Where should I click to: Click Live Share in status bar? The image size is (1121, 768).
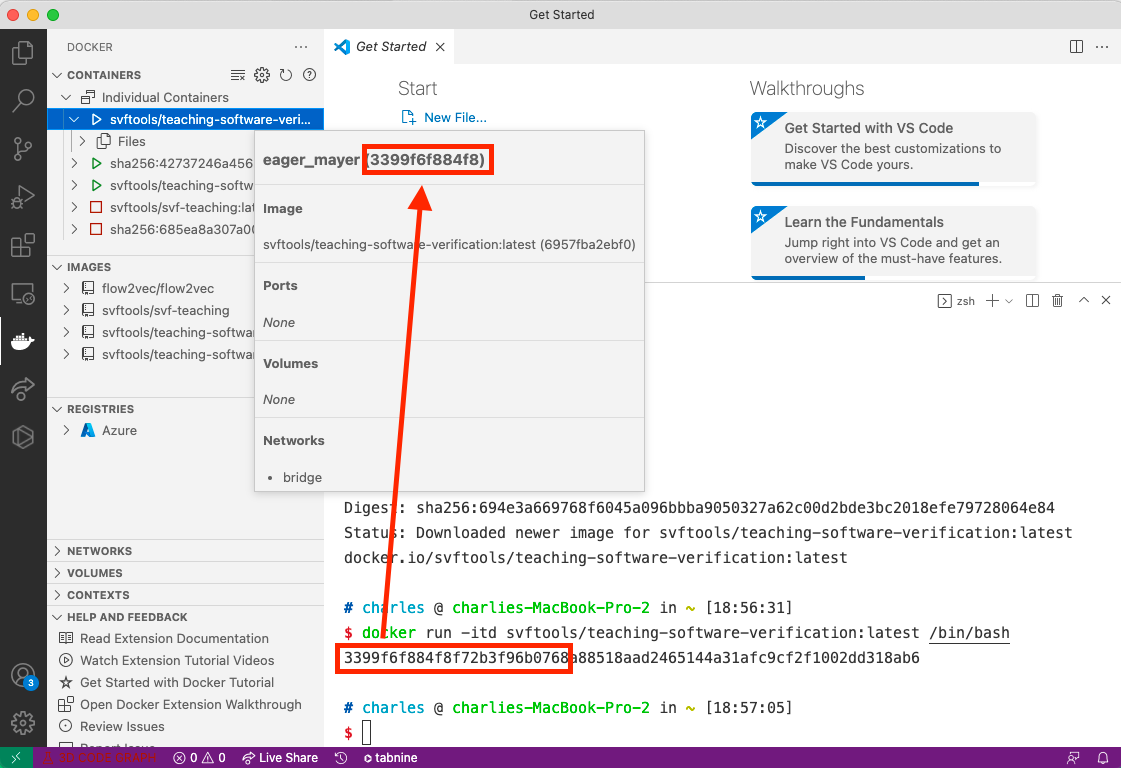click(280, 758)
